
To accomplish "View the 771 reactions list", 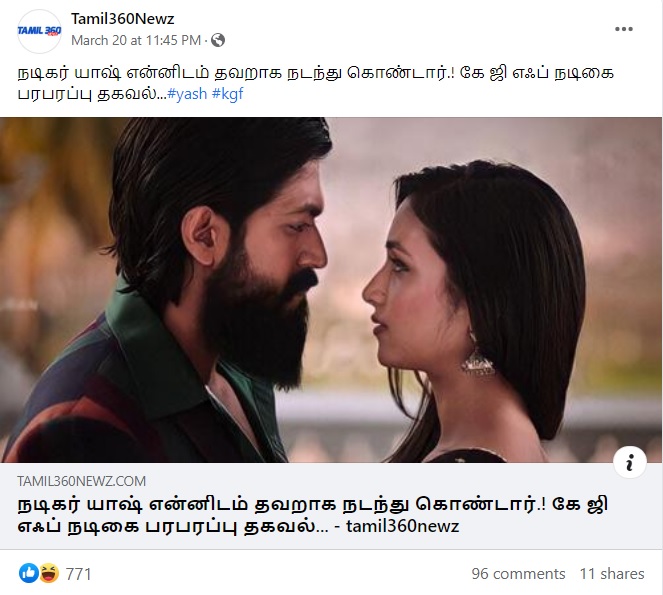I will [x=79, y=574].
